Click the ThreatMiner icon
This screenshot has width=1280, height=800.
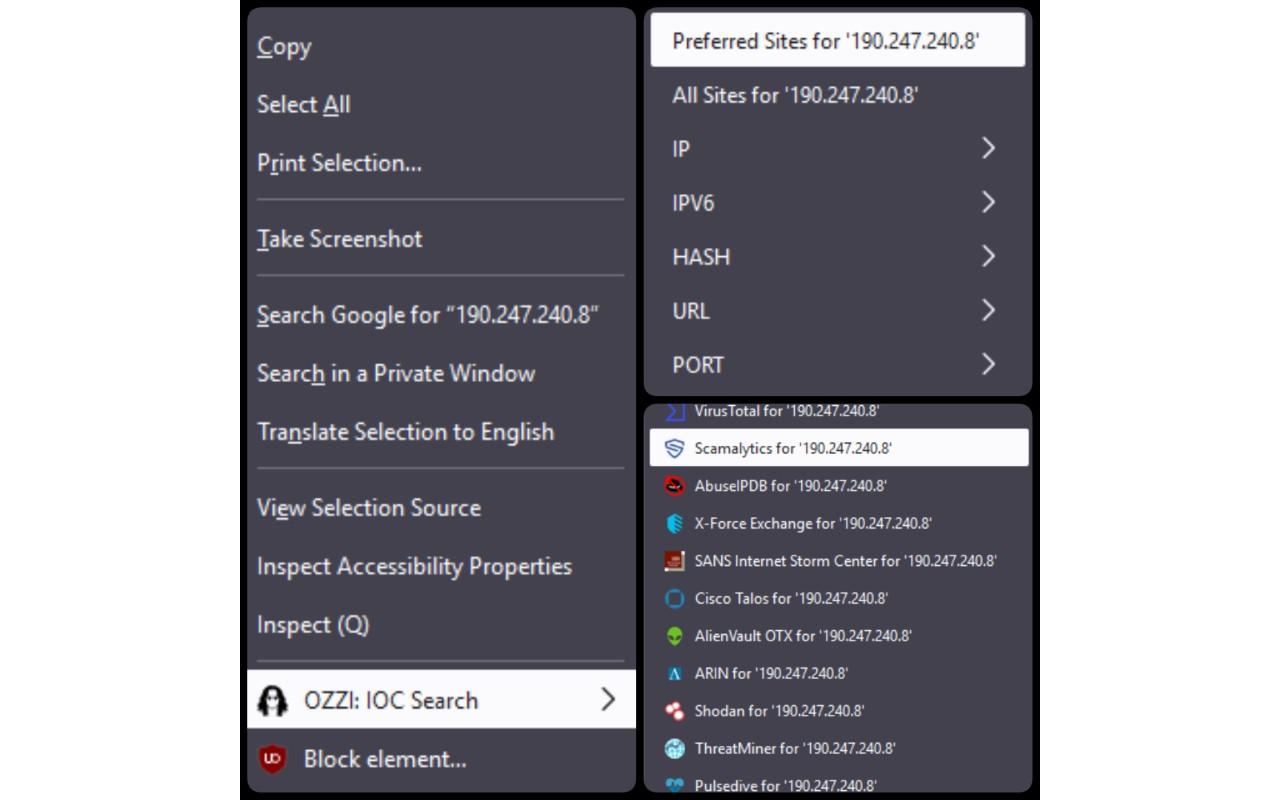(x=675, y=748)
